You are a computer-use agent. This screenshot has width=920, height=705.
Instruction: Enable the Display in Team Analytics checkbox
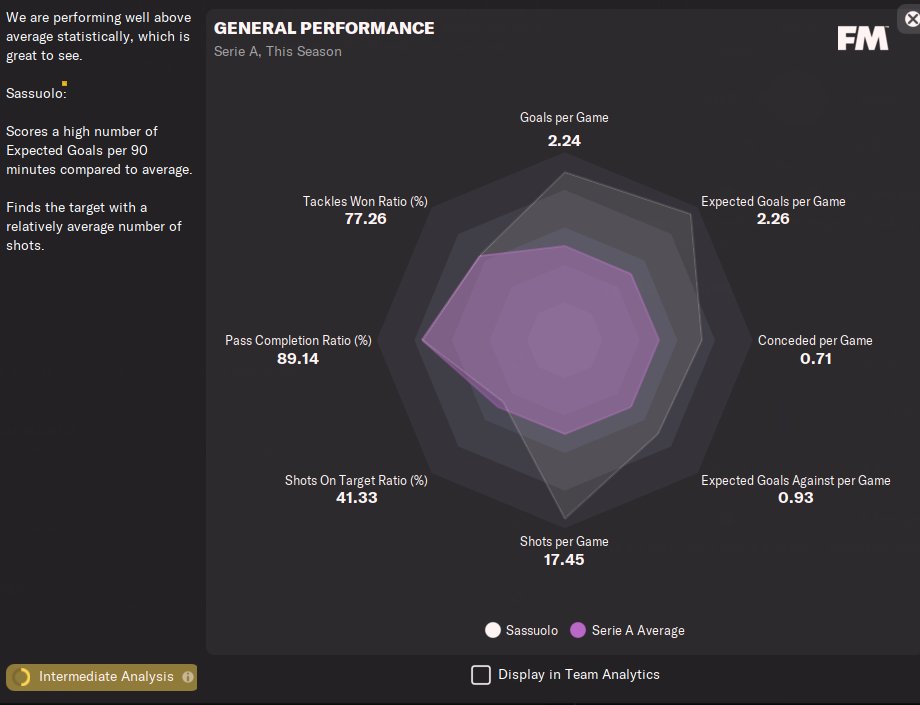click(x=481, y=674)
